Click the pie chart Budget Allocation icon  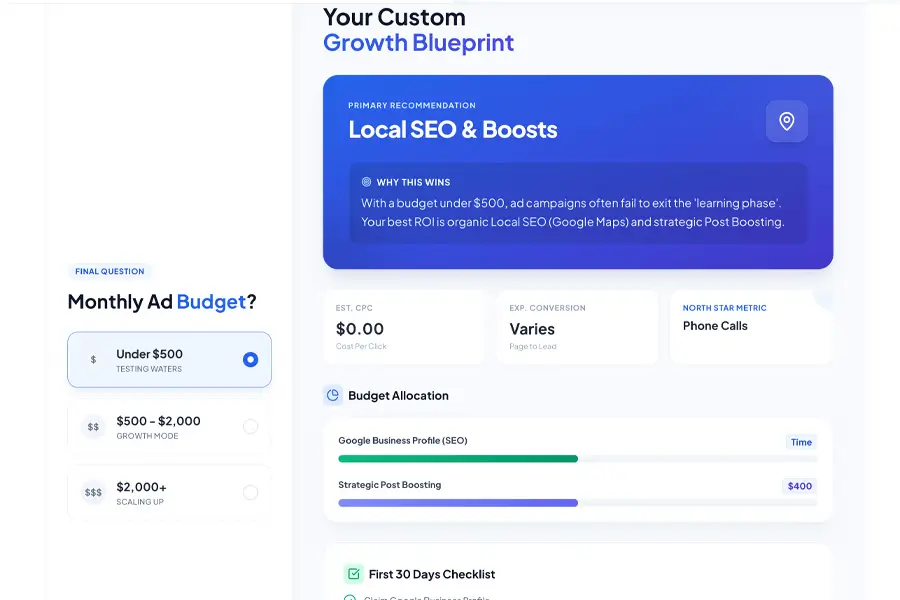pos(333,395)
